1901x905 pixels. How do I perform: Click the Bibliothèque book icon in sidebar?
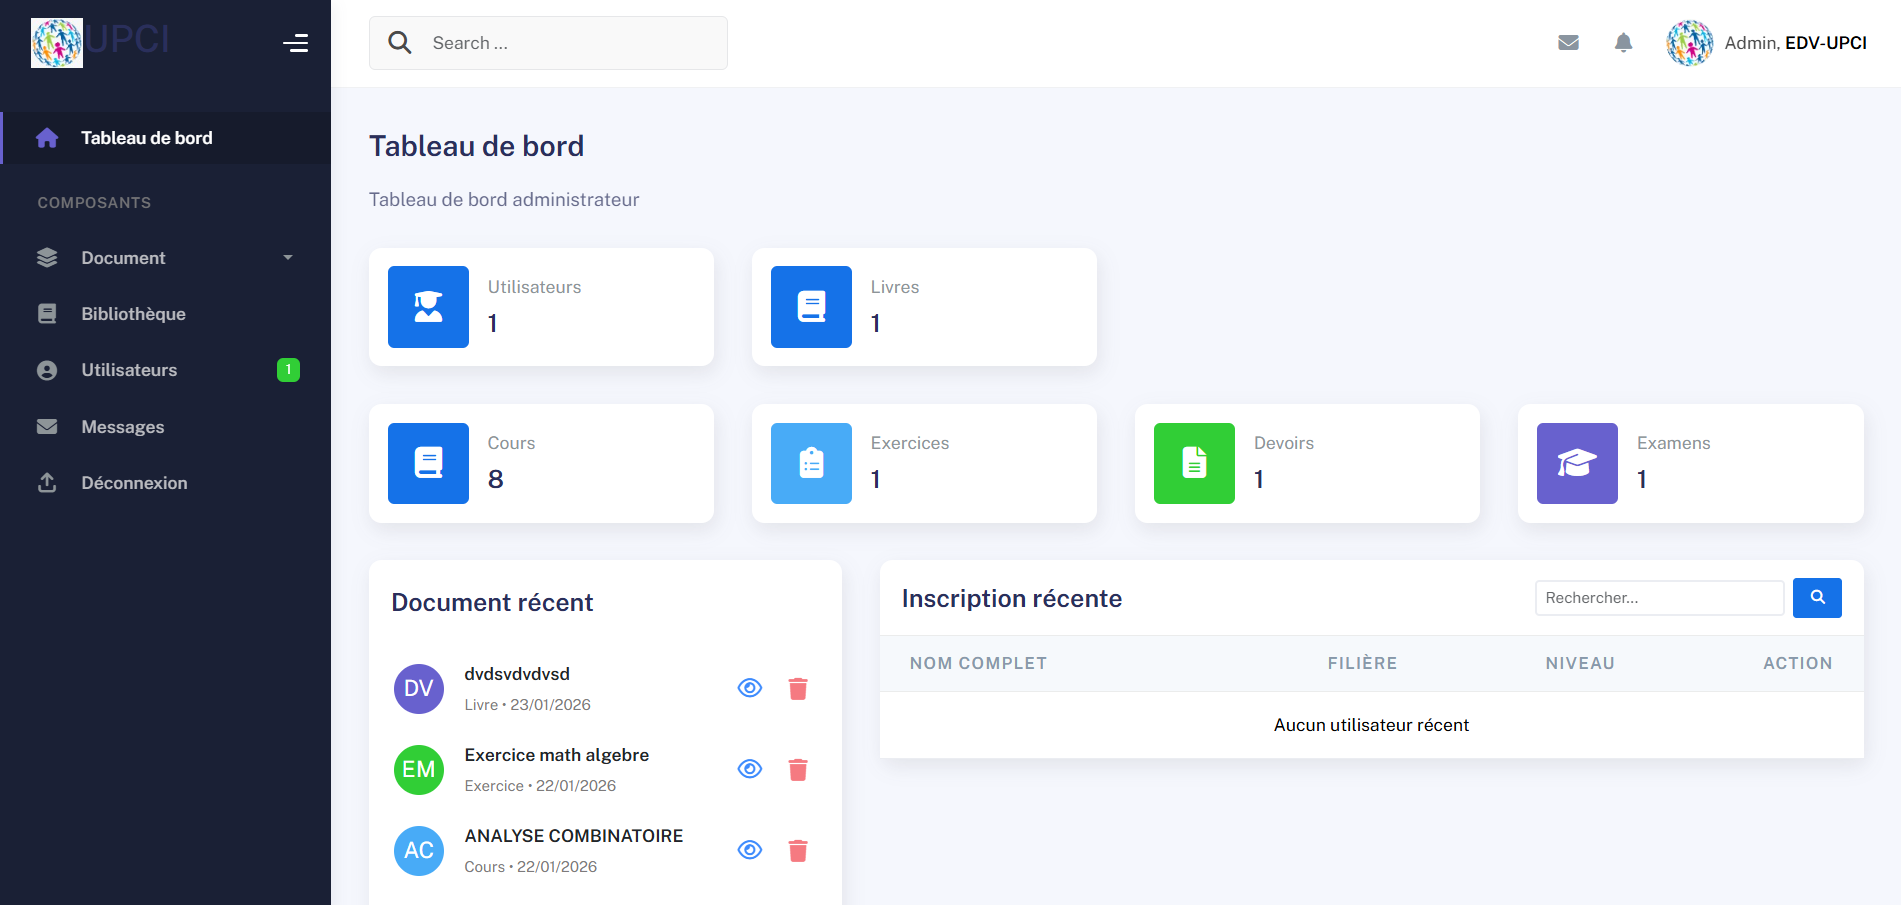47,313
